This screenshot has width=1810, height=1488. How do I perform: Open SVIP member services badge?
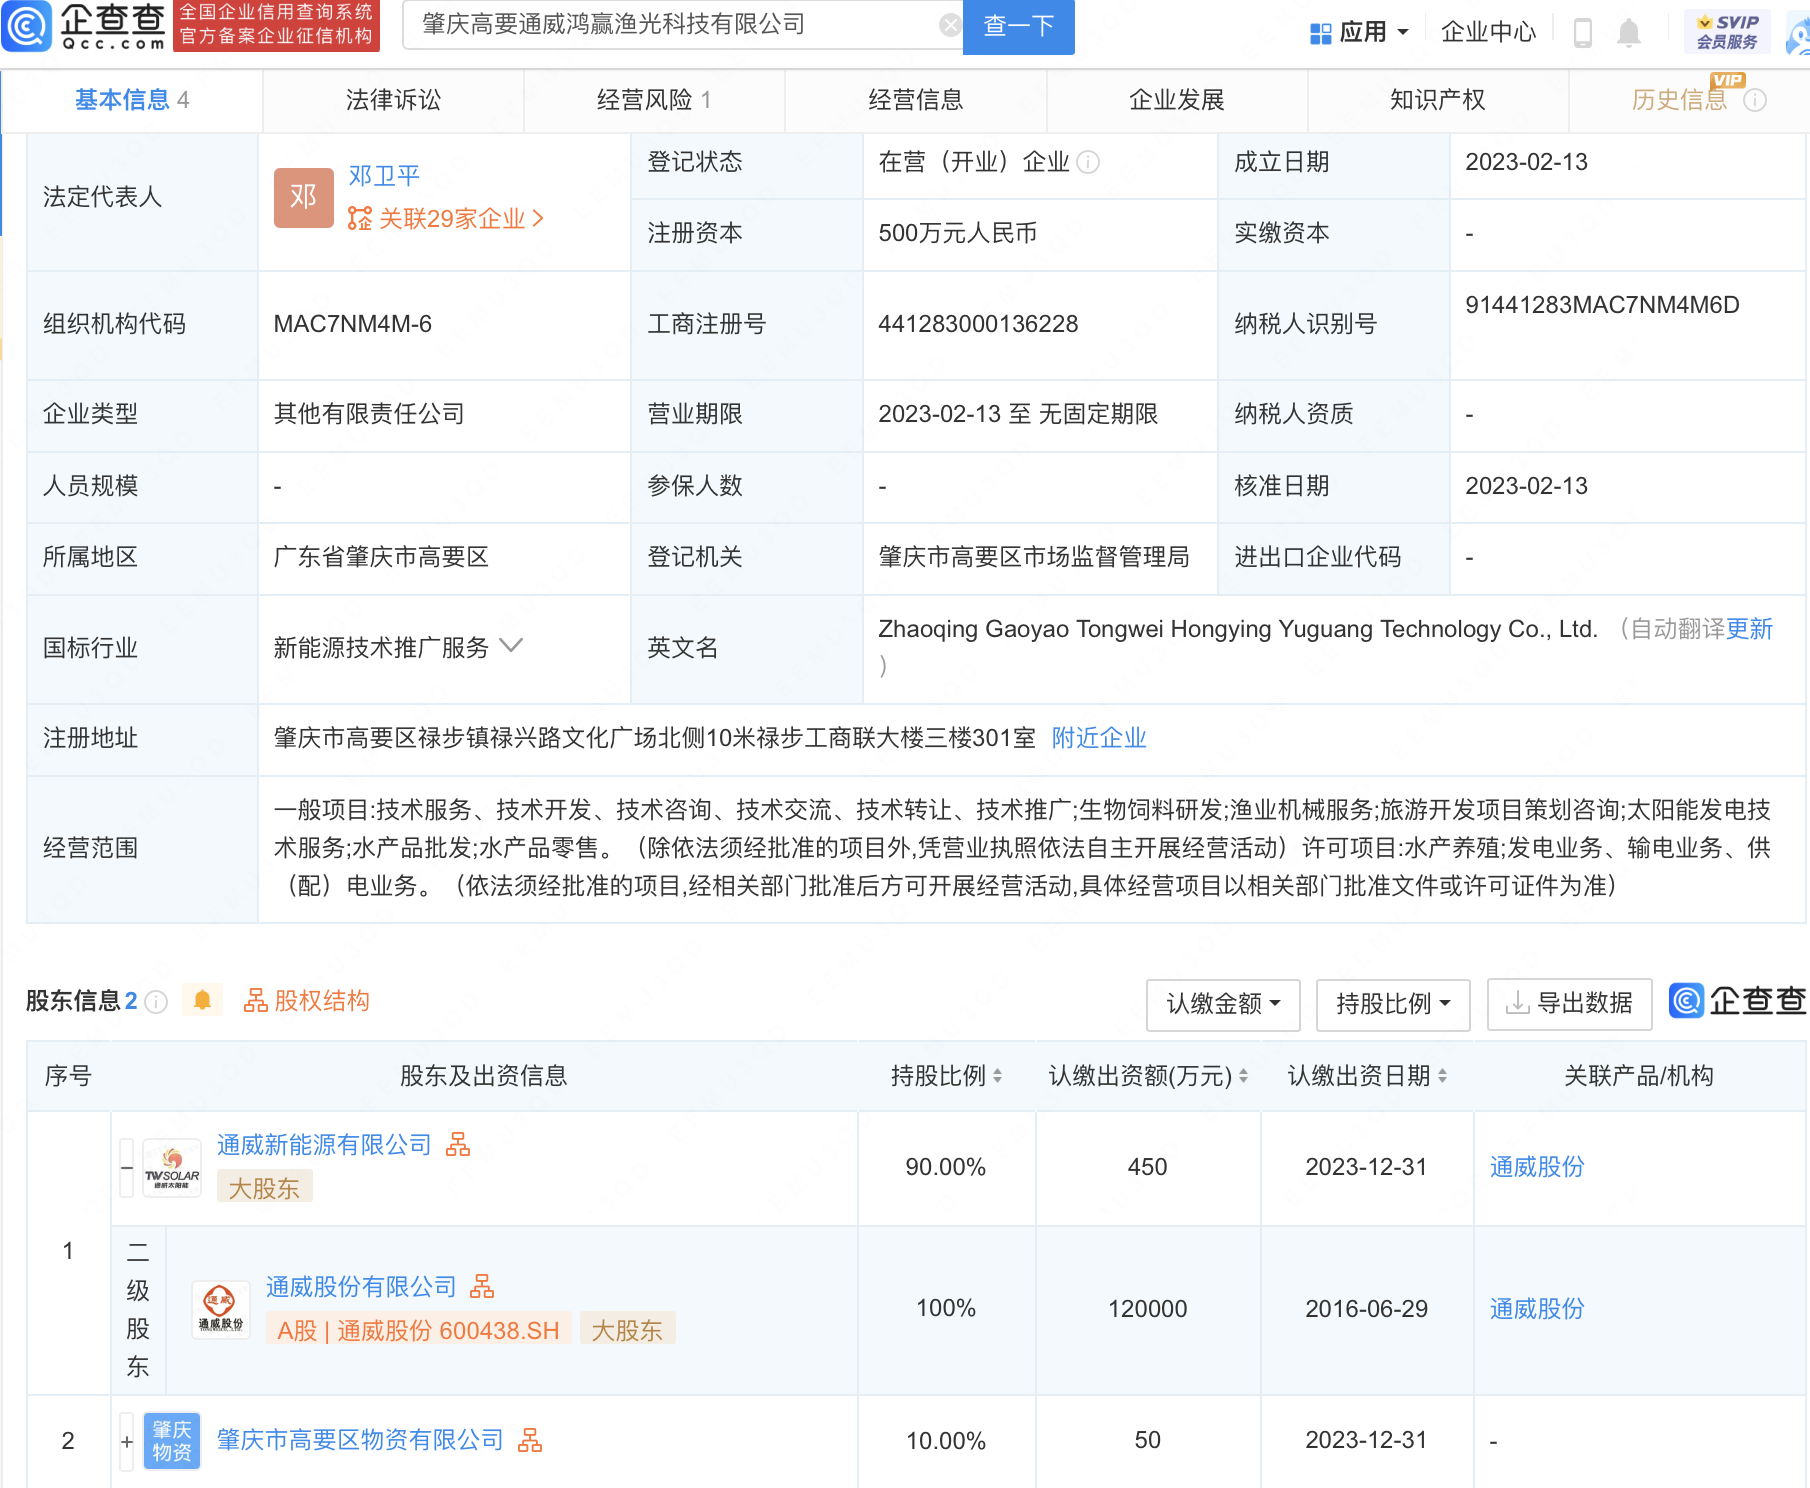(x=1726, y=32)
